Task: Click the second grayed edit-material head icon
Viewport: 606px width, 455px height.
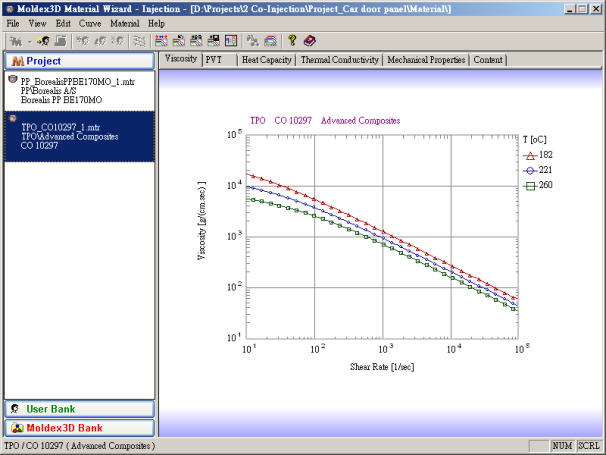Action: tap(100, 41)
